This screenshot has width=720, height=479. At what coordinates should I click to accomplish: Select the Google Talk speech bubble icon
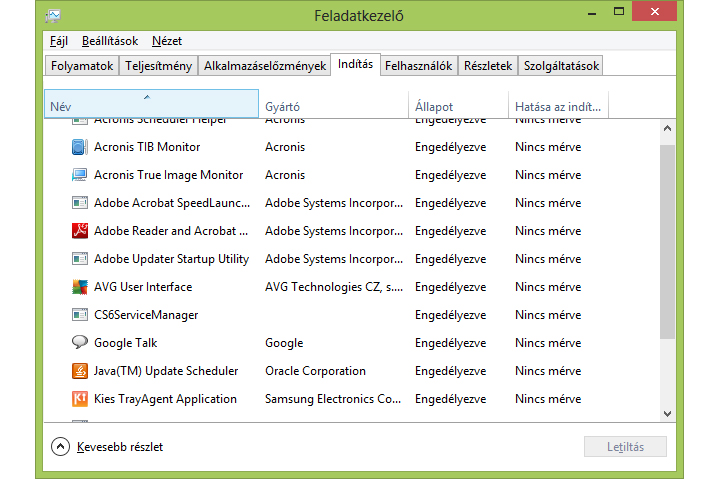click(x=80, y=343)
